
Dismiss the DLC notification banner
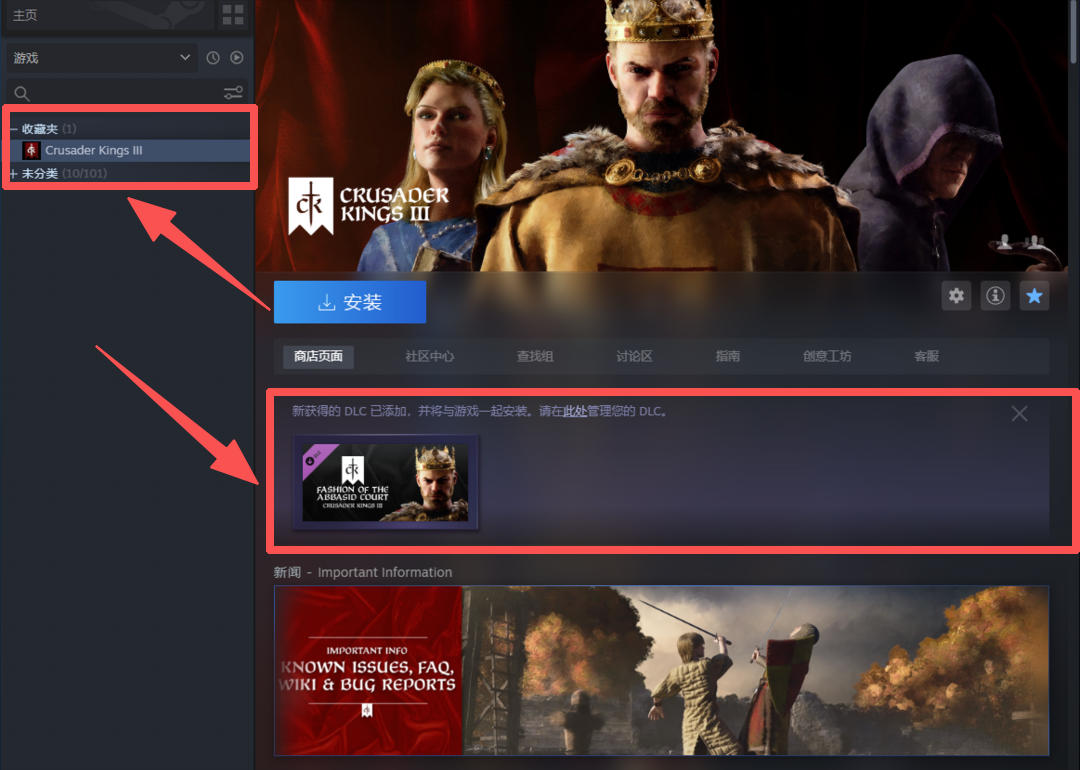coord(1019,414)
